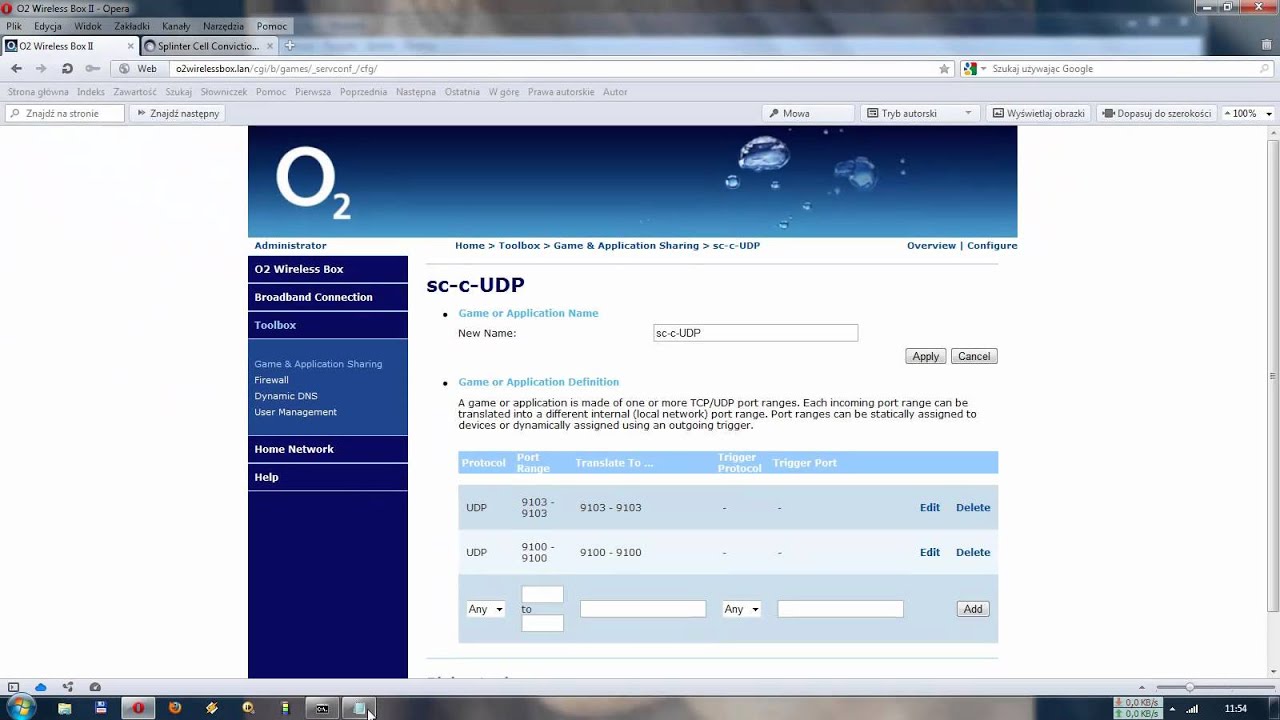Switch to Splinter Cell Conviction tab

pos(209,46)
